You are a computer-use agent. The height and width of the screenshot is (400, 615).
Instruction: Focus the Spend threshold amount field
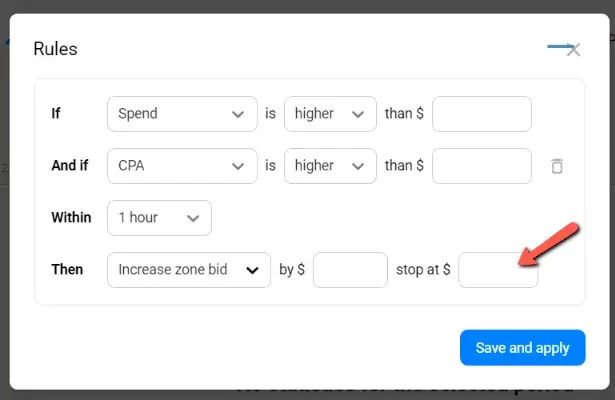(x=482, y=114)
